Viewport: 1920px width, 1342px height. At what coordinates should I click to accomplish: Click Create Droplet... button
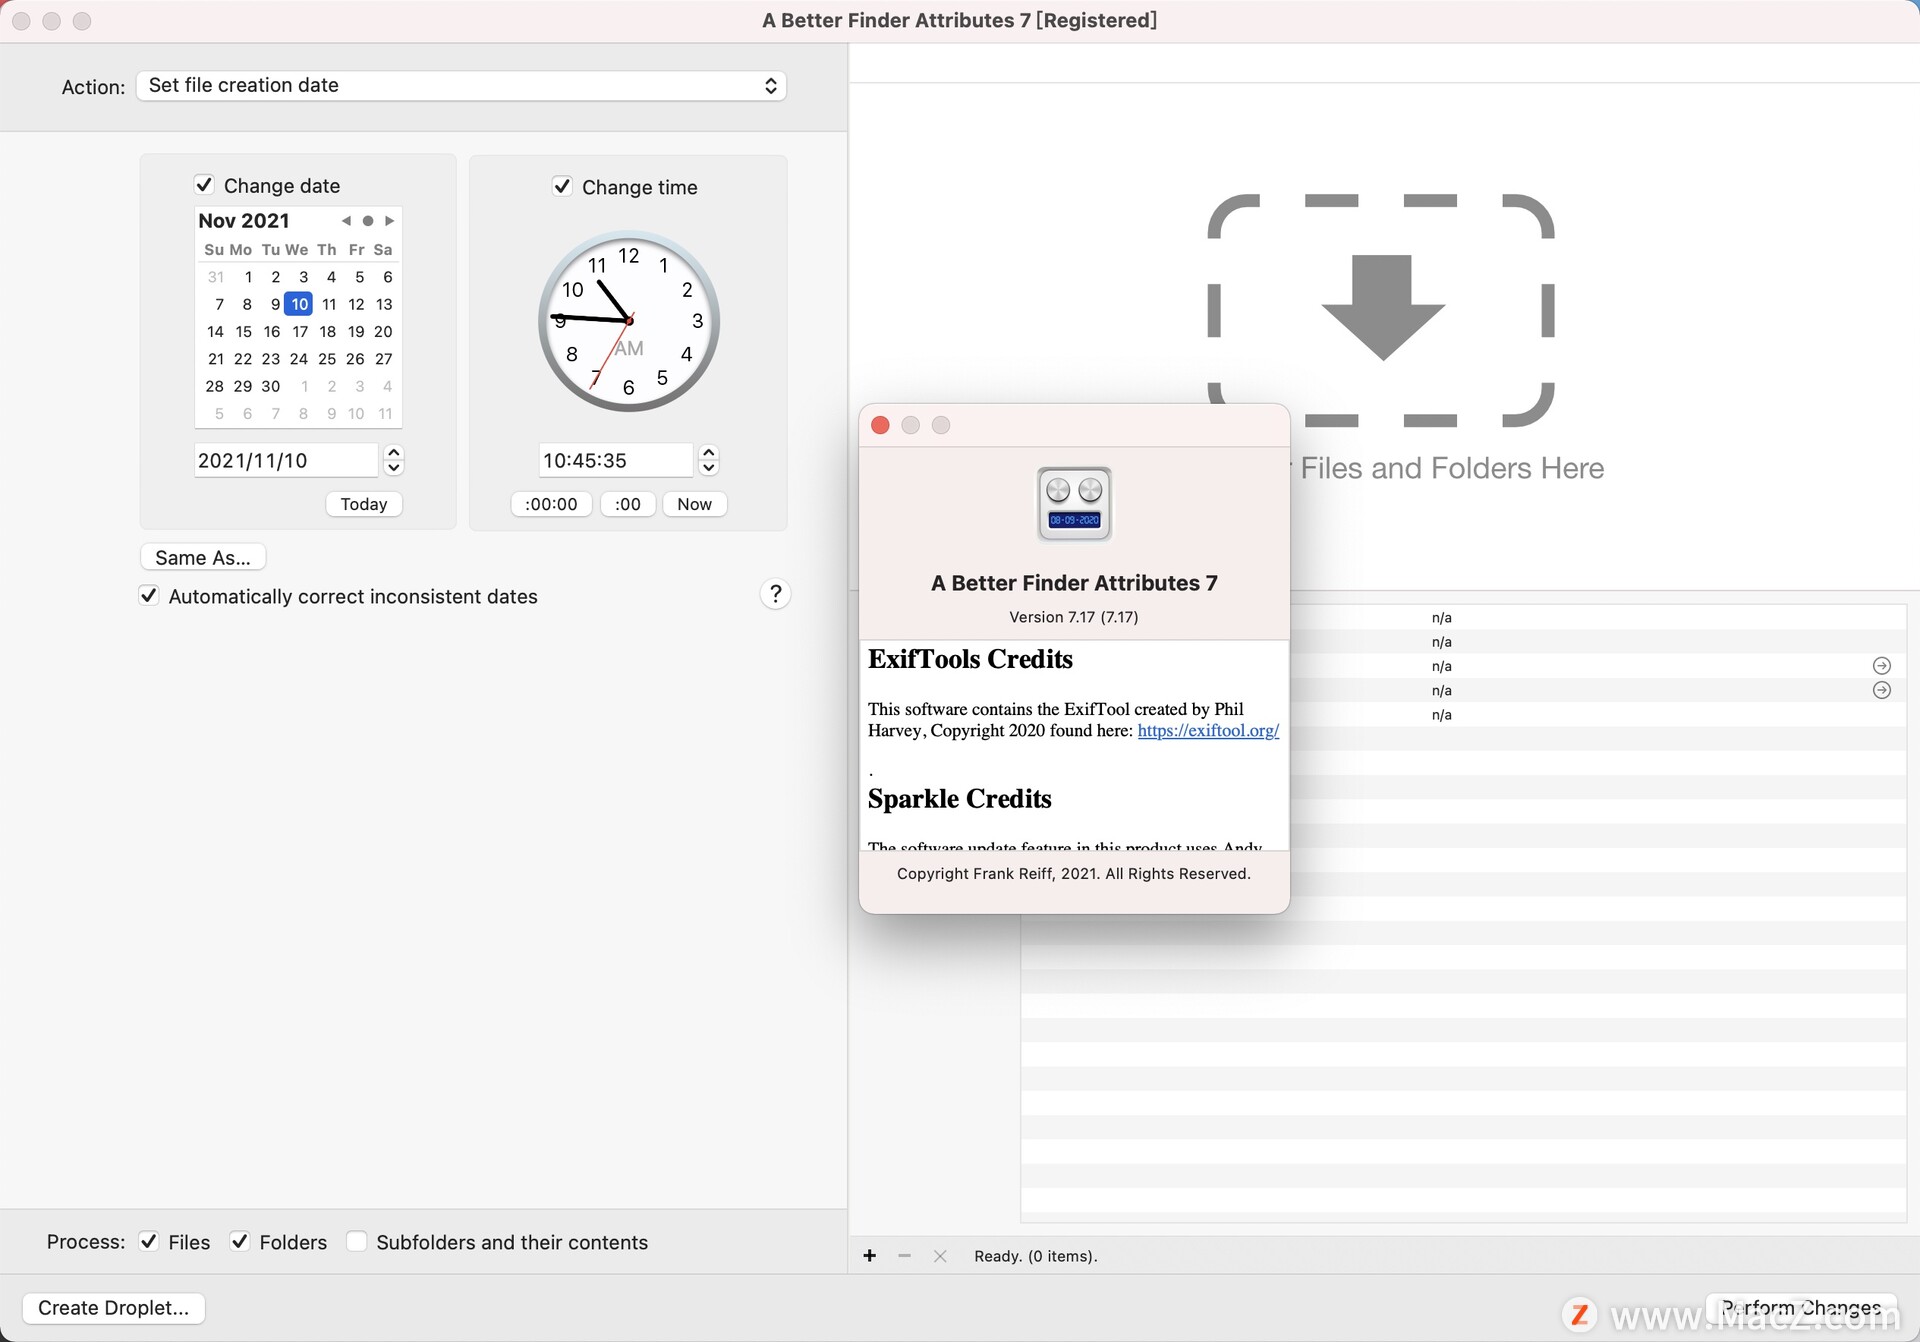pyautogui.click(x=113, y=1308)
